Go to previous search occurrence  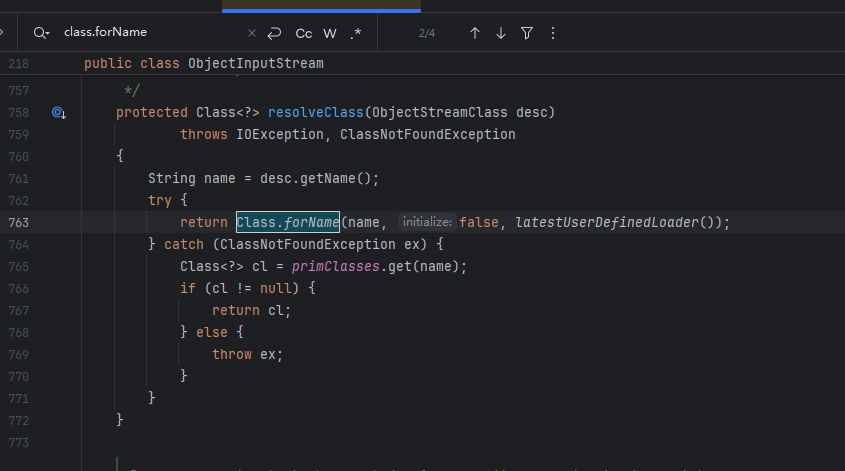click(475, 33)
